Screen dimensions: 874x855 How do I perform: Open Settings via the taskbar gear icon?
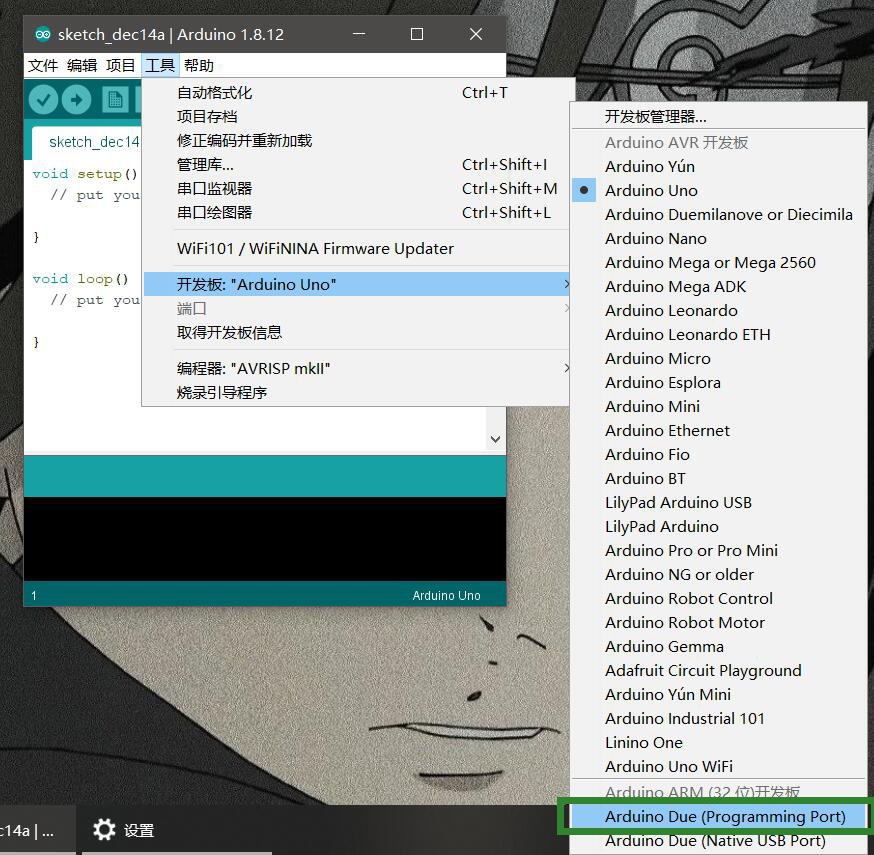pyautogui.click(x=104, y=829)
